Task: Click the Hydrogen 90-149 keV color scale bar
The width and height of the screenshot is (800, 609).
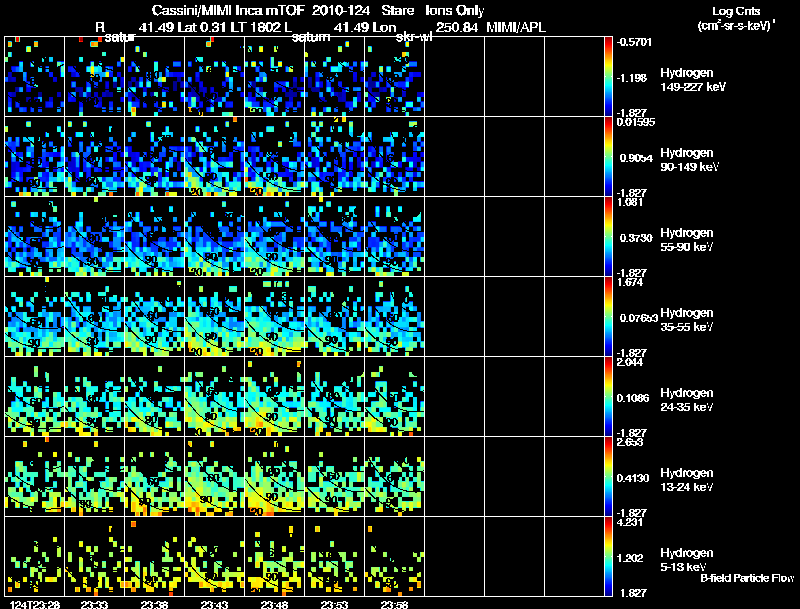Action: tap(608, 157)
